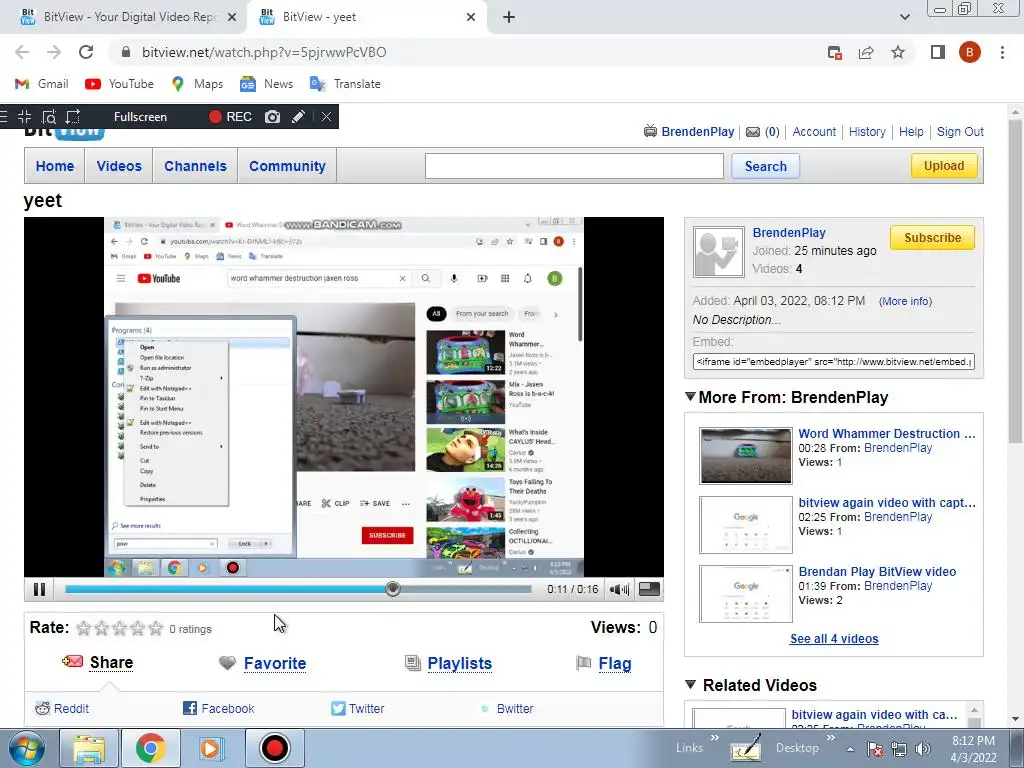The height and width of the screenshot is (768, 1024).
Task: Subscribe to BrendenPlay channel
Action: pyautogui.click(x=932, y=238)
